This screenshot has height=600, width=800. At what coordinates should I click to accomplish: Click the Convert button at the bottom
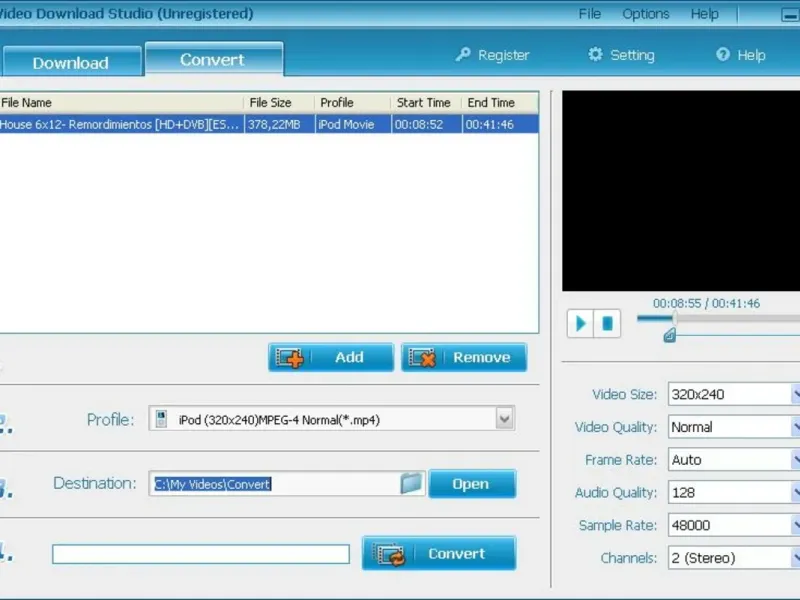(439, 553)
